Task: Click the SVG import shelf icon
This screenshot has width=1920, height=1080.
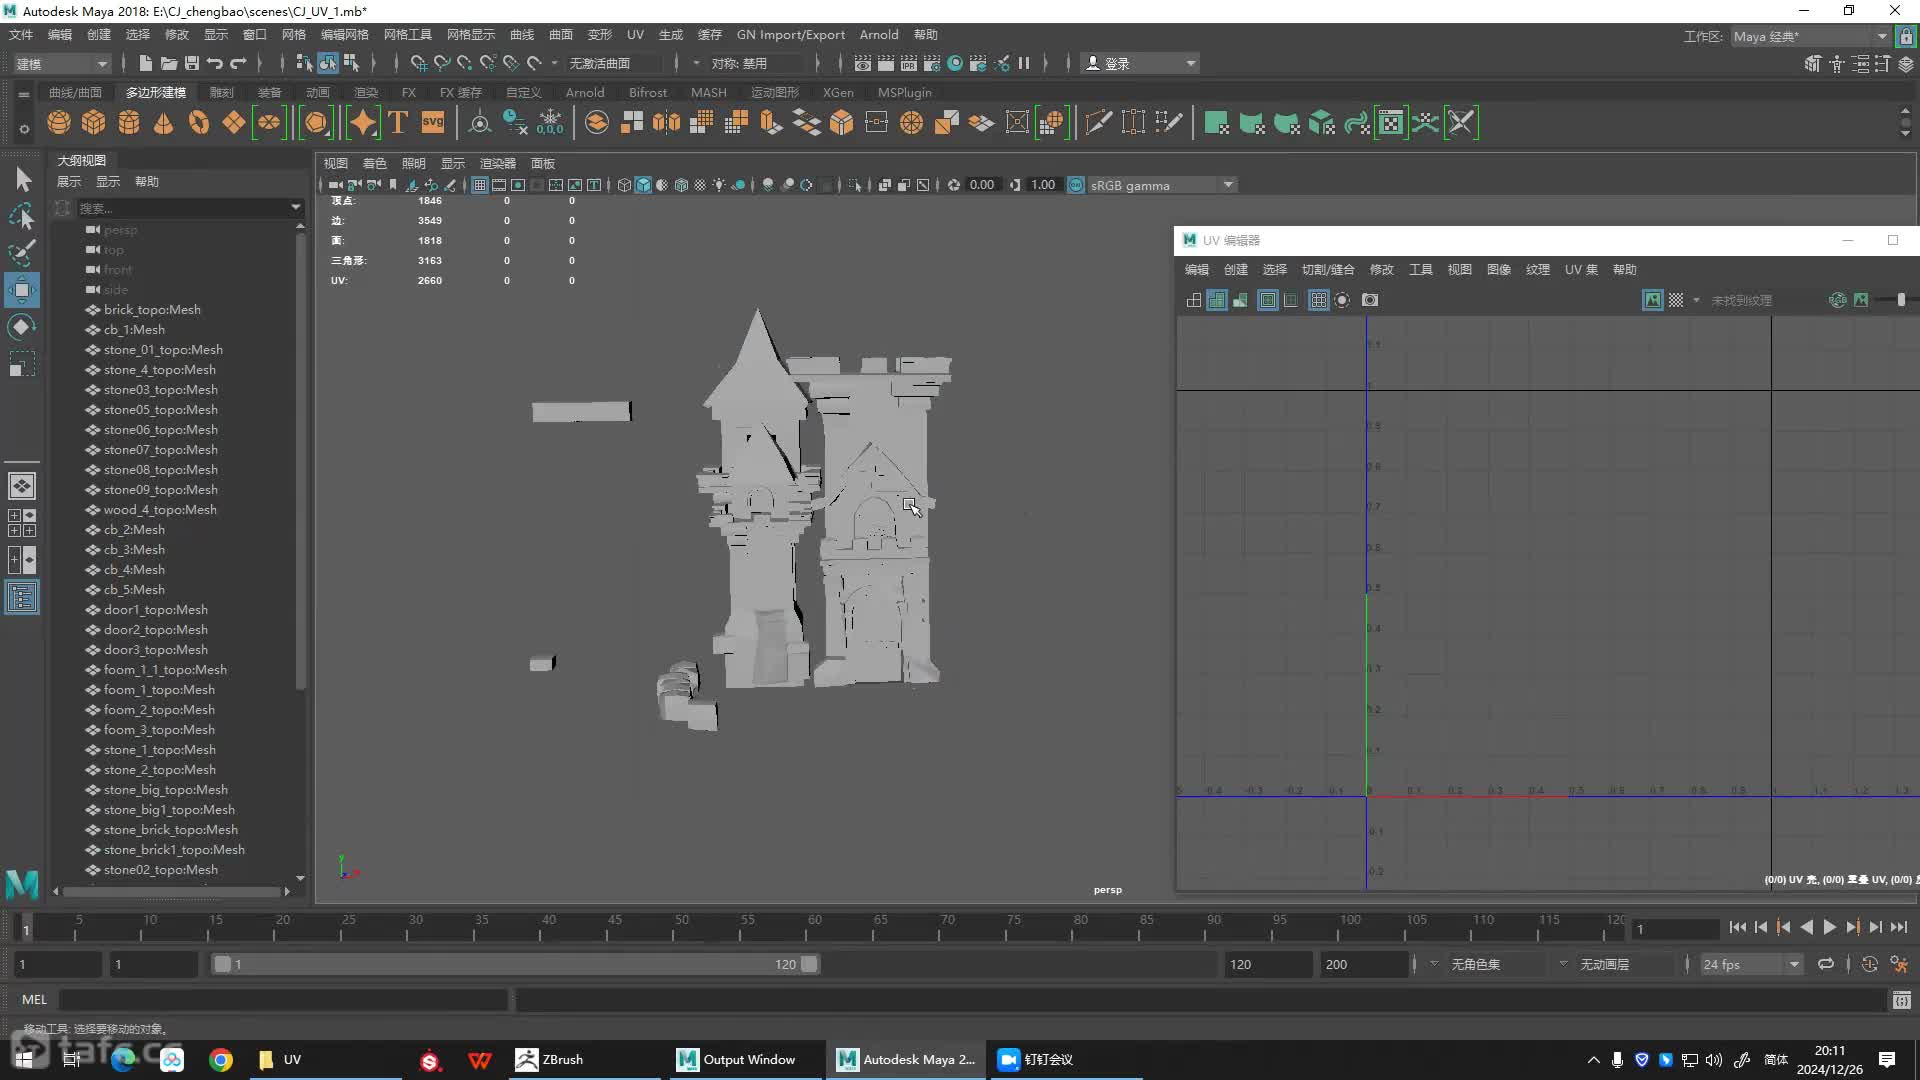Action: tap(433, 122)
